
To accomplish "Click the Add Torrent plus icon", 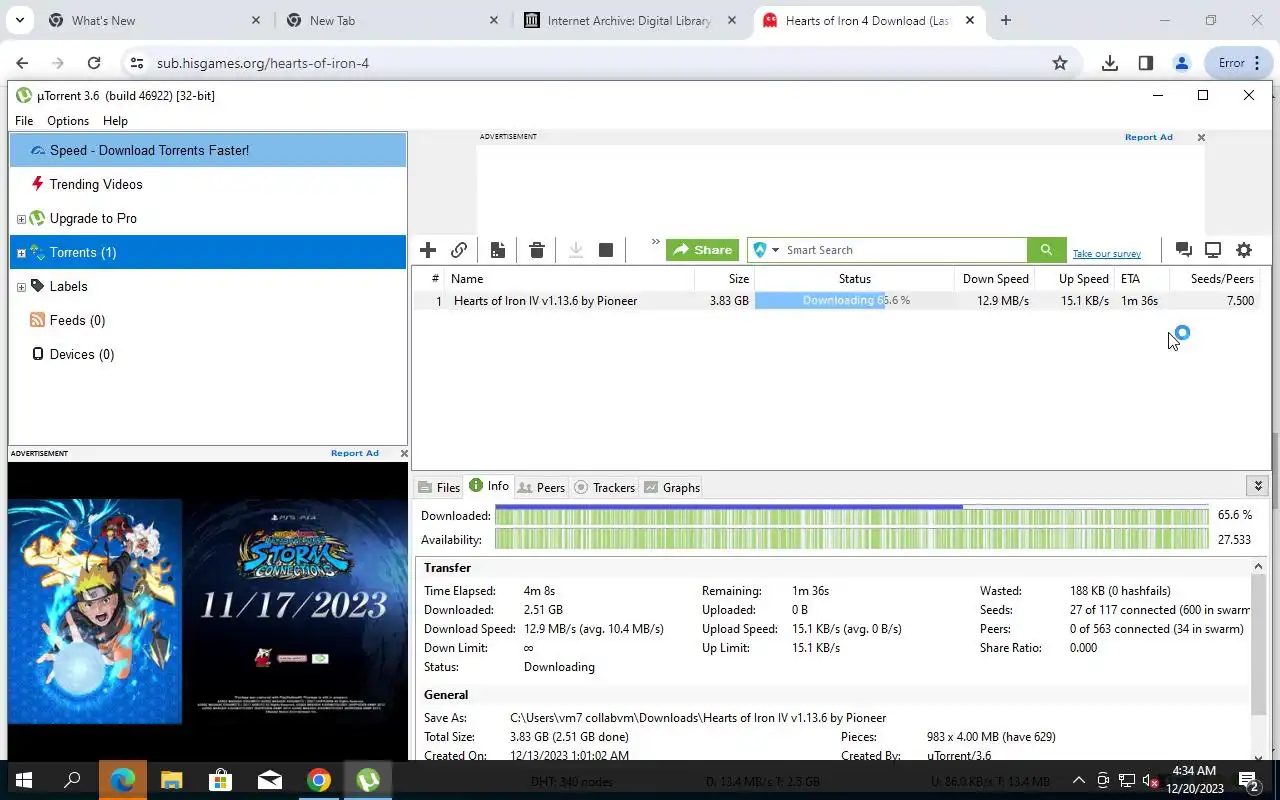I will click(x=428, y=250).
